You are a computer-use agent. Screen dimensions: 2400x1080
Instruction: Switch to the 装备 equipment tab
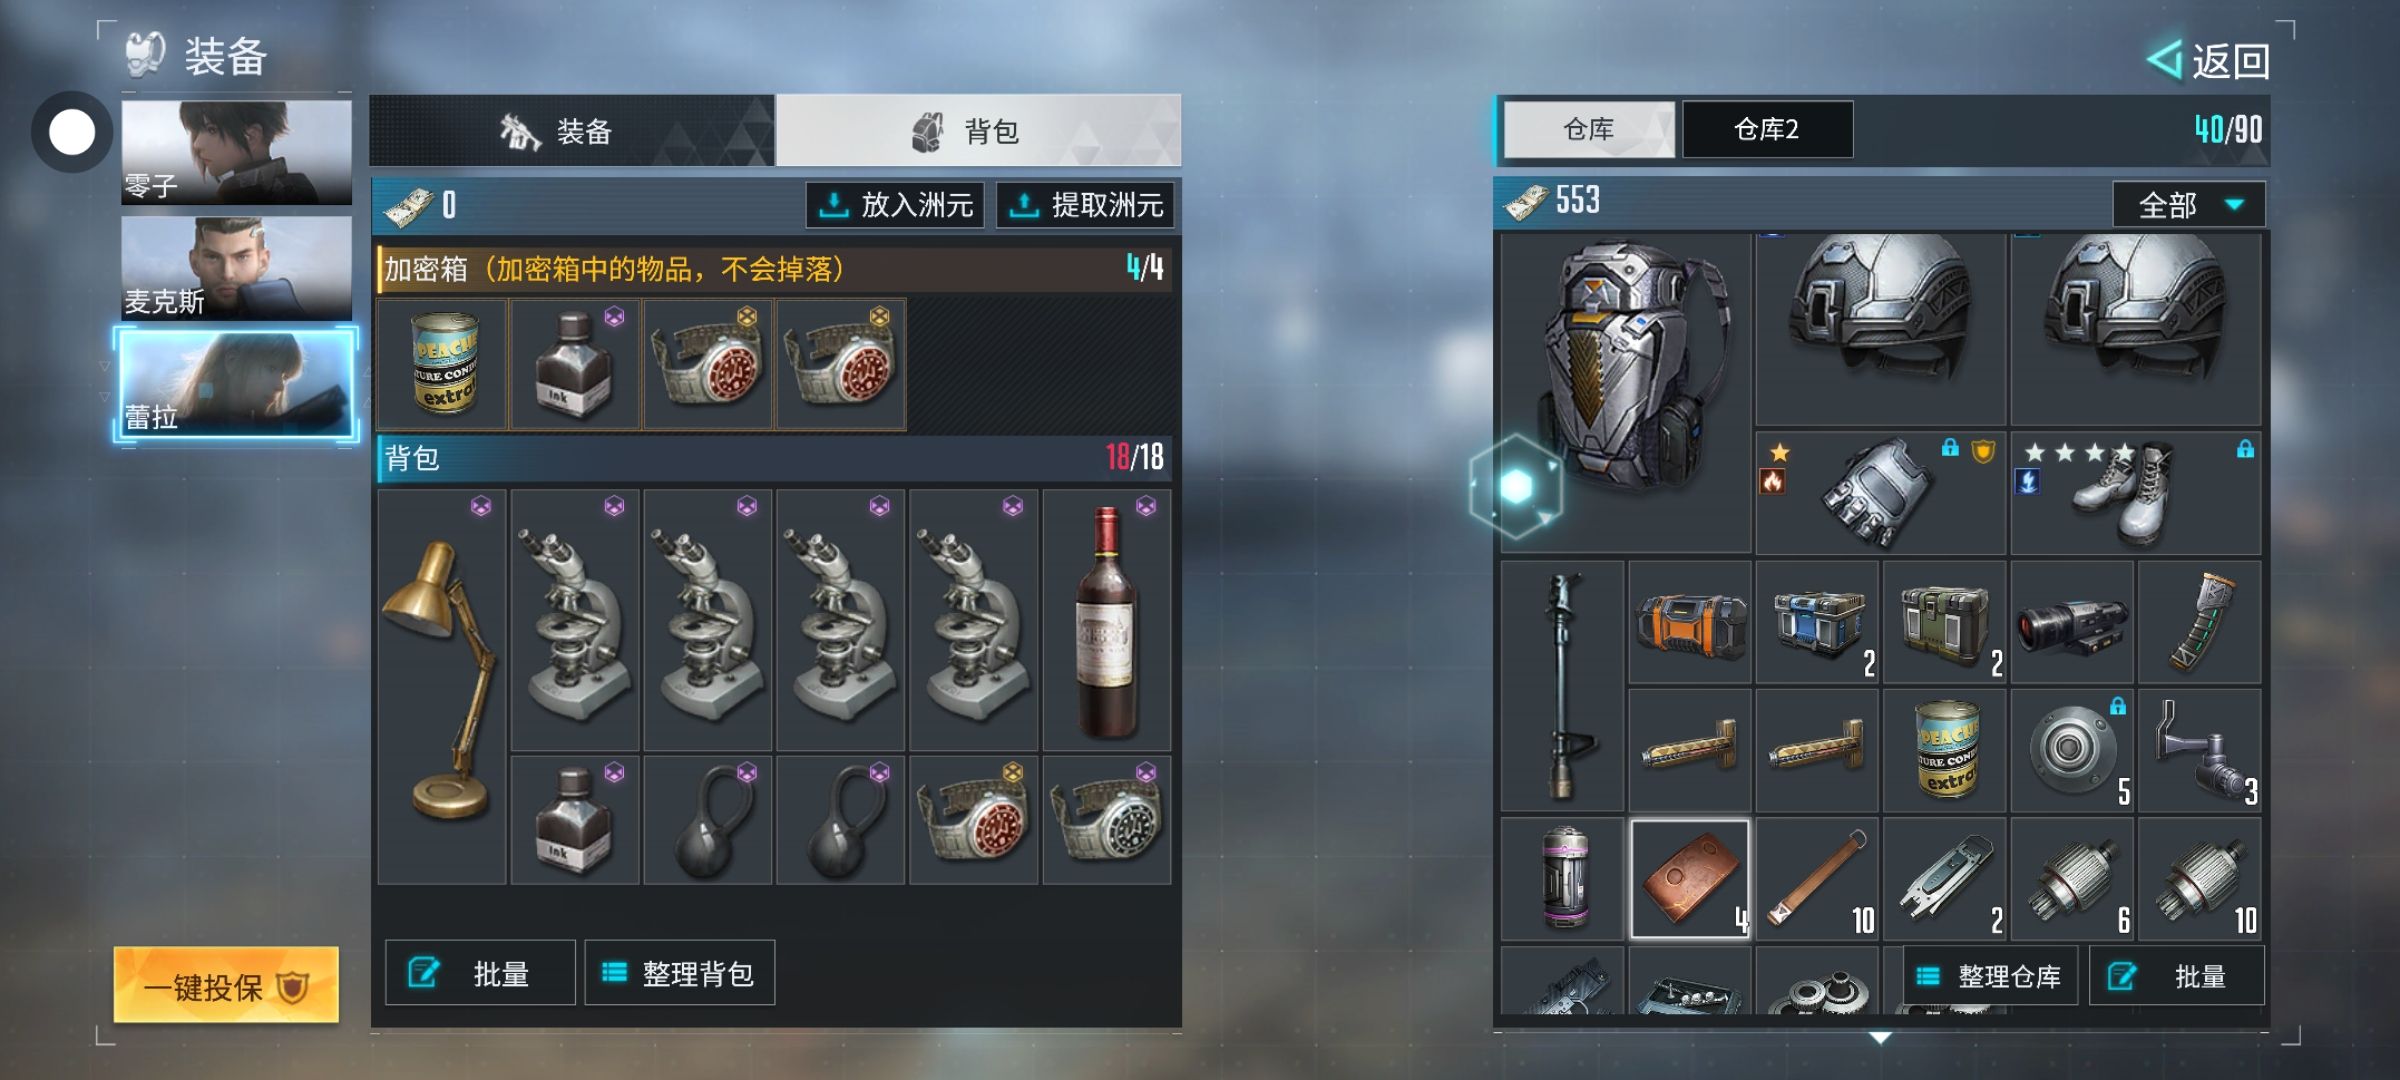(x=572, y=130)
